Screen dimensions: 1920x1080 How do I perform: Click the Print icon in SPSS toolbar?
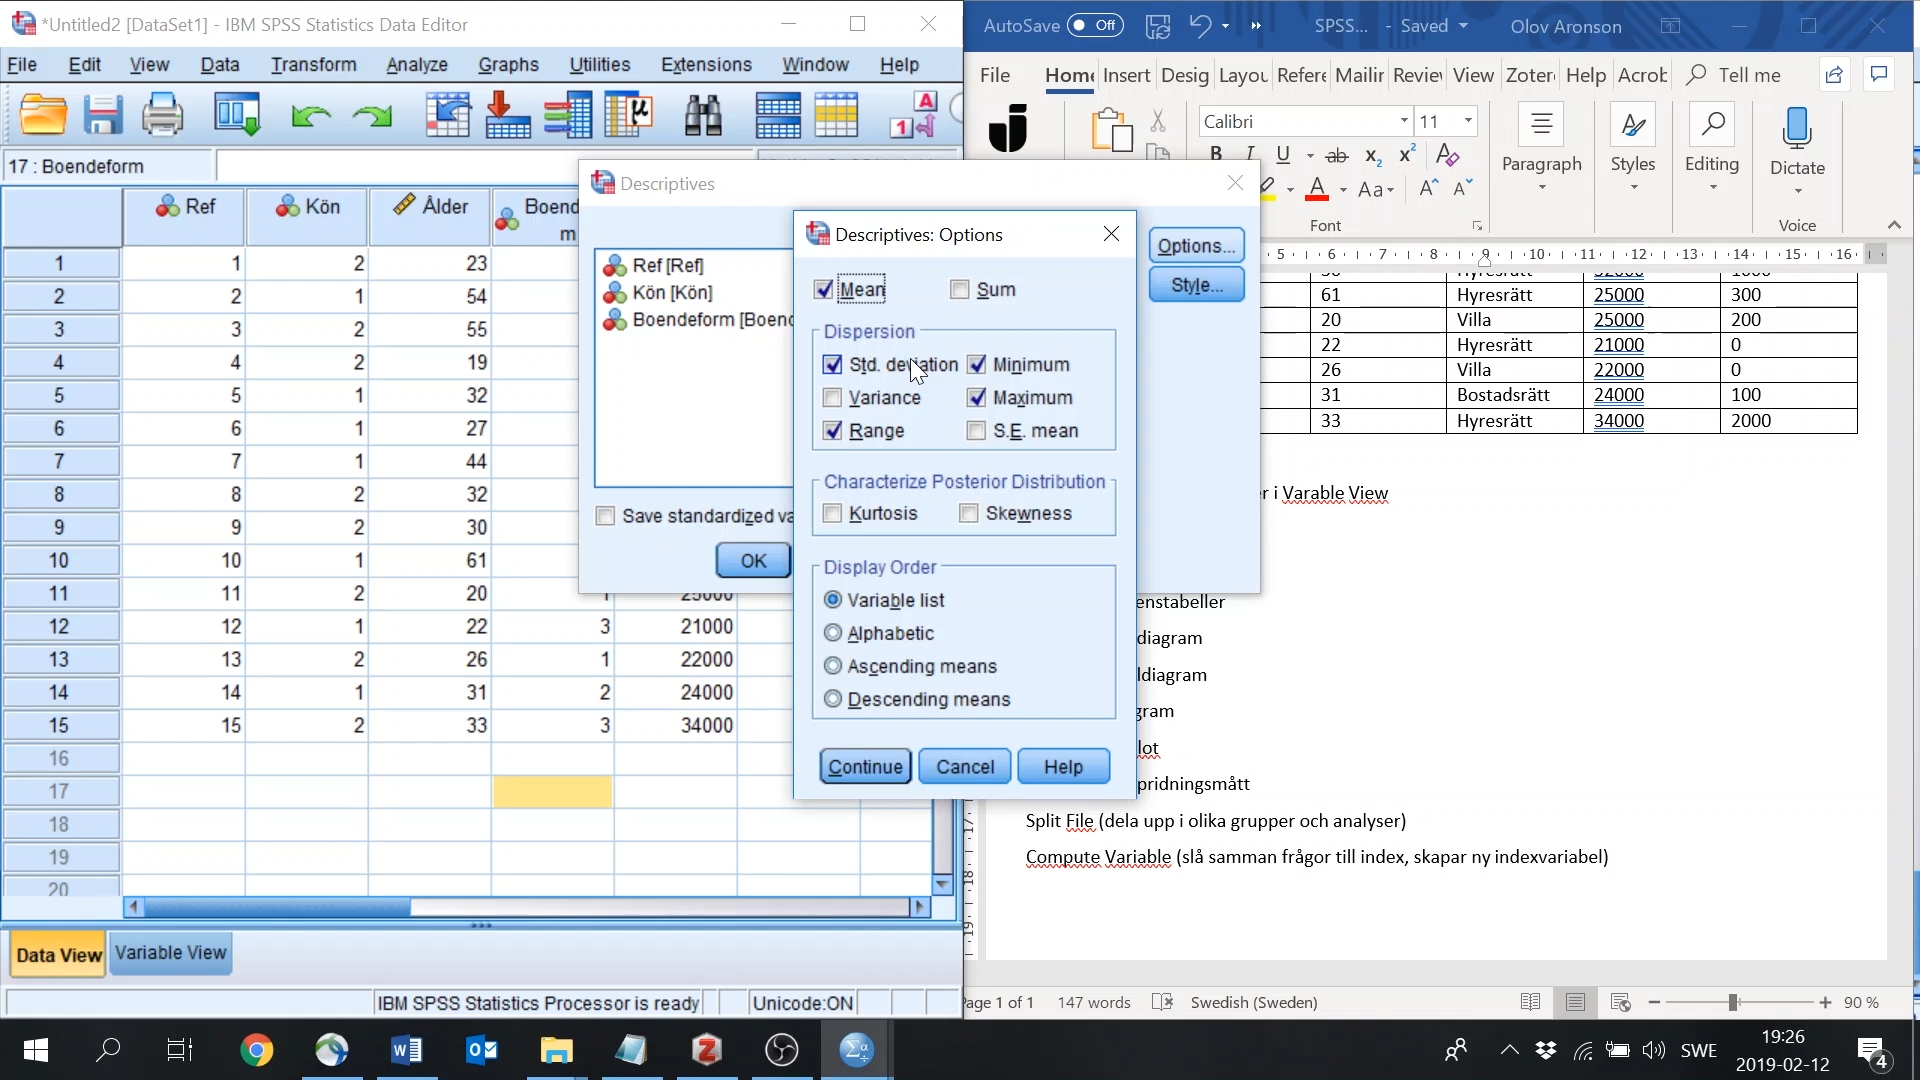(x=162, y=115)
